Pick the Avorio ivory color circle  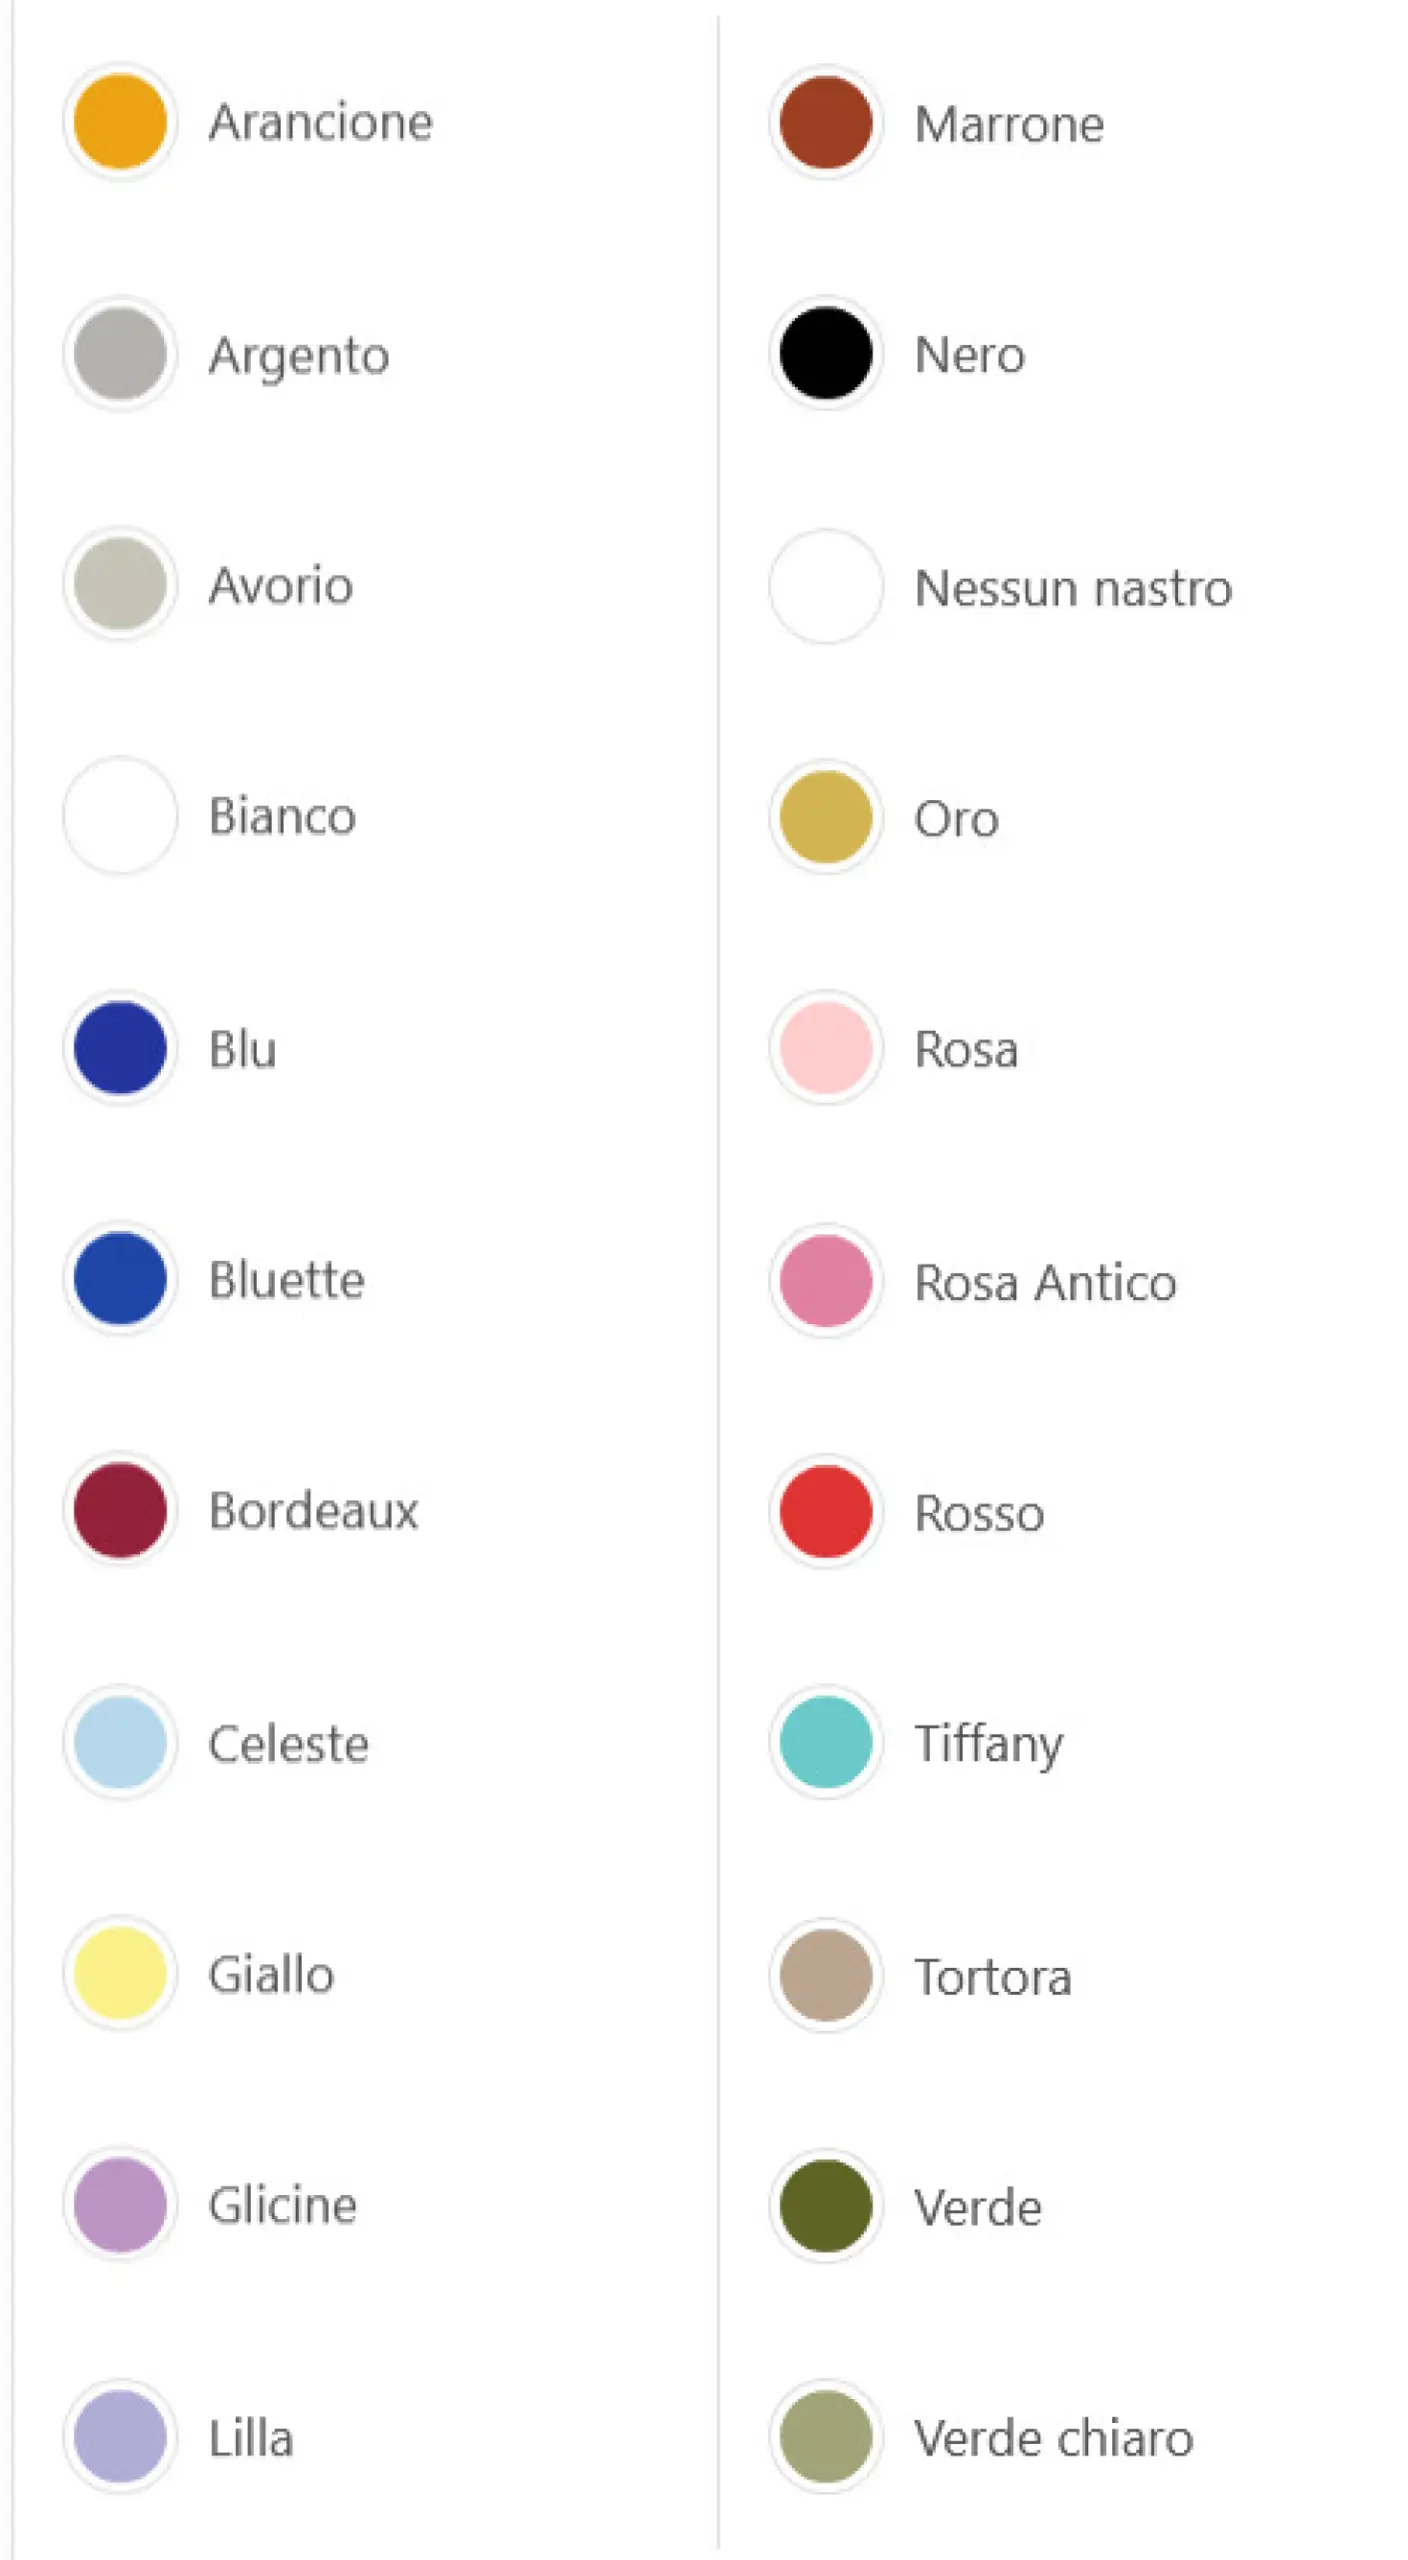(120, 584)
